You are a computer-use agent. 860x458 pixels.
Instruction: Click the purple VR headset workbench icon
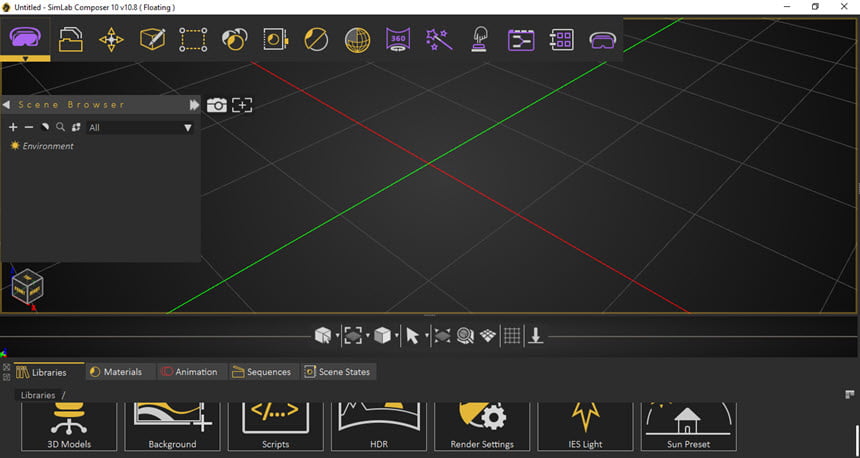click(x=25, y=37)
